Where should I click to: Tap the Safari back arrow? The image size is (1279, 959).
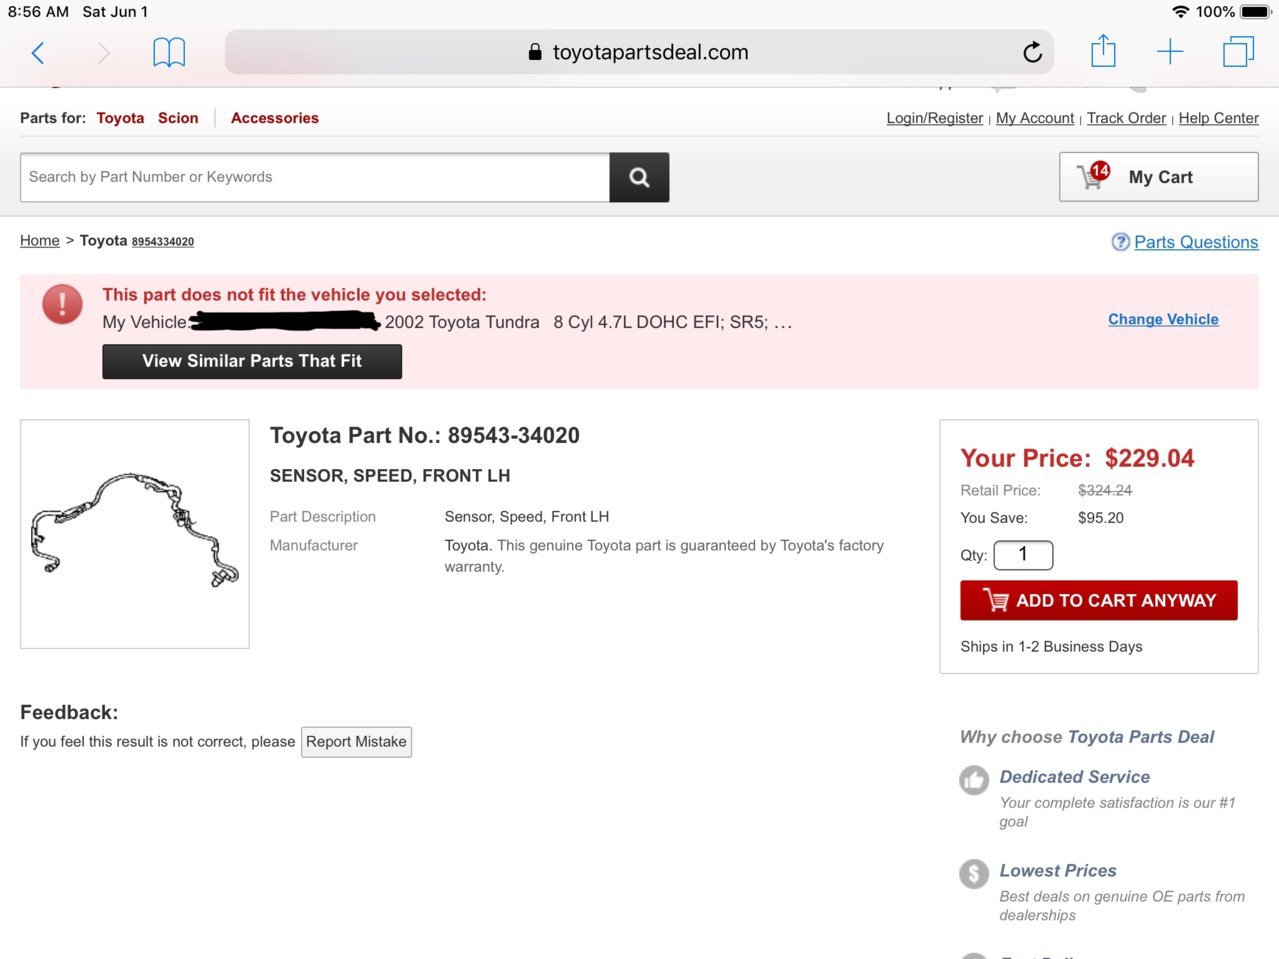click(x=38, y=53)
